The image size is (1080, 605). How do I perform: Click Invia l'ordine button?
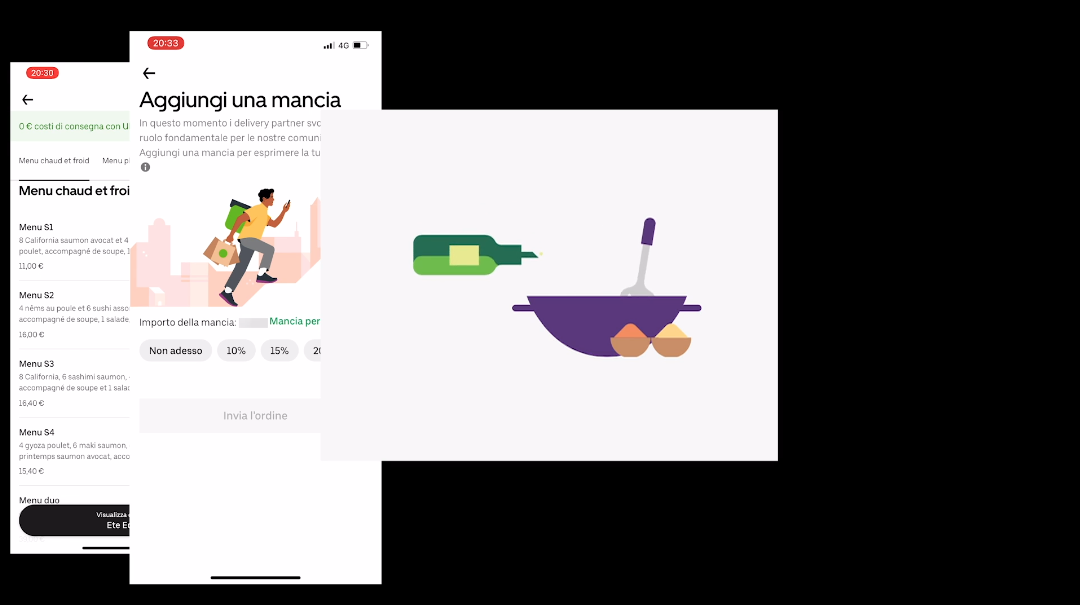click(x=230, y=416)
